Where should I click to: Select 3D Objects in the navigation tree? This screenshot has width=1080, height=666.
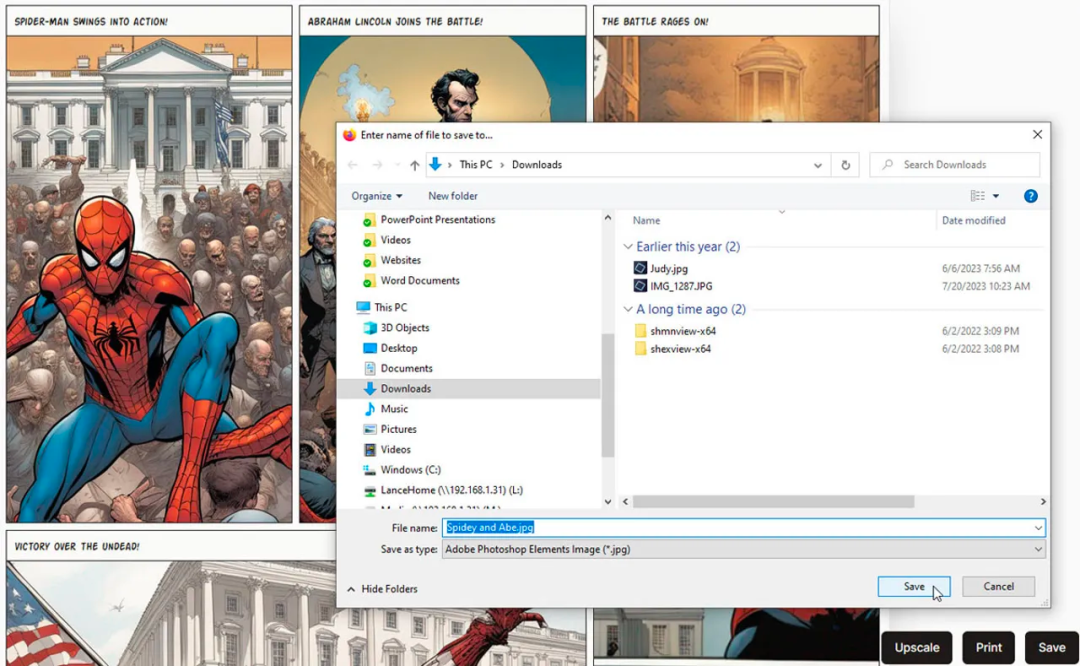coord(404,328)
